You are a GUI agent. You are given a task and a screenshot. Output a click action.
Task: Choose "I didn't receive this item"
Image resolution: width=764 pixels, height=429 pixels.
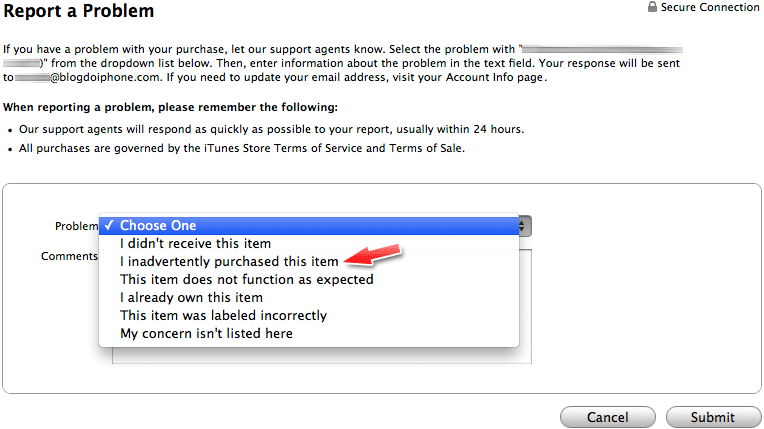click(309, 243)
